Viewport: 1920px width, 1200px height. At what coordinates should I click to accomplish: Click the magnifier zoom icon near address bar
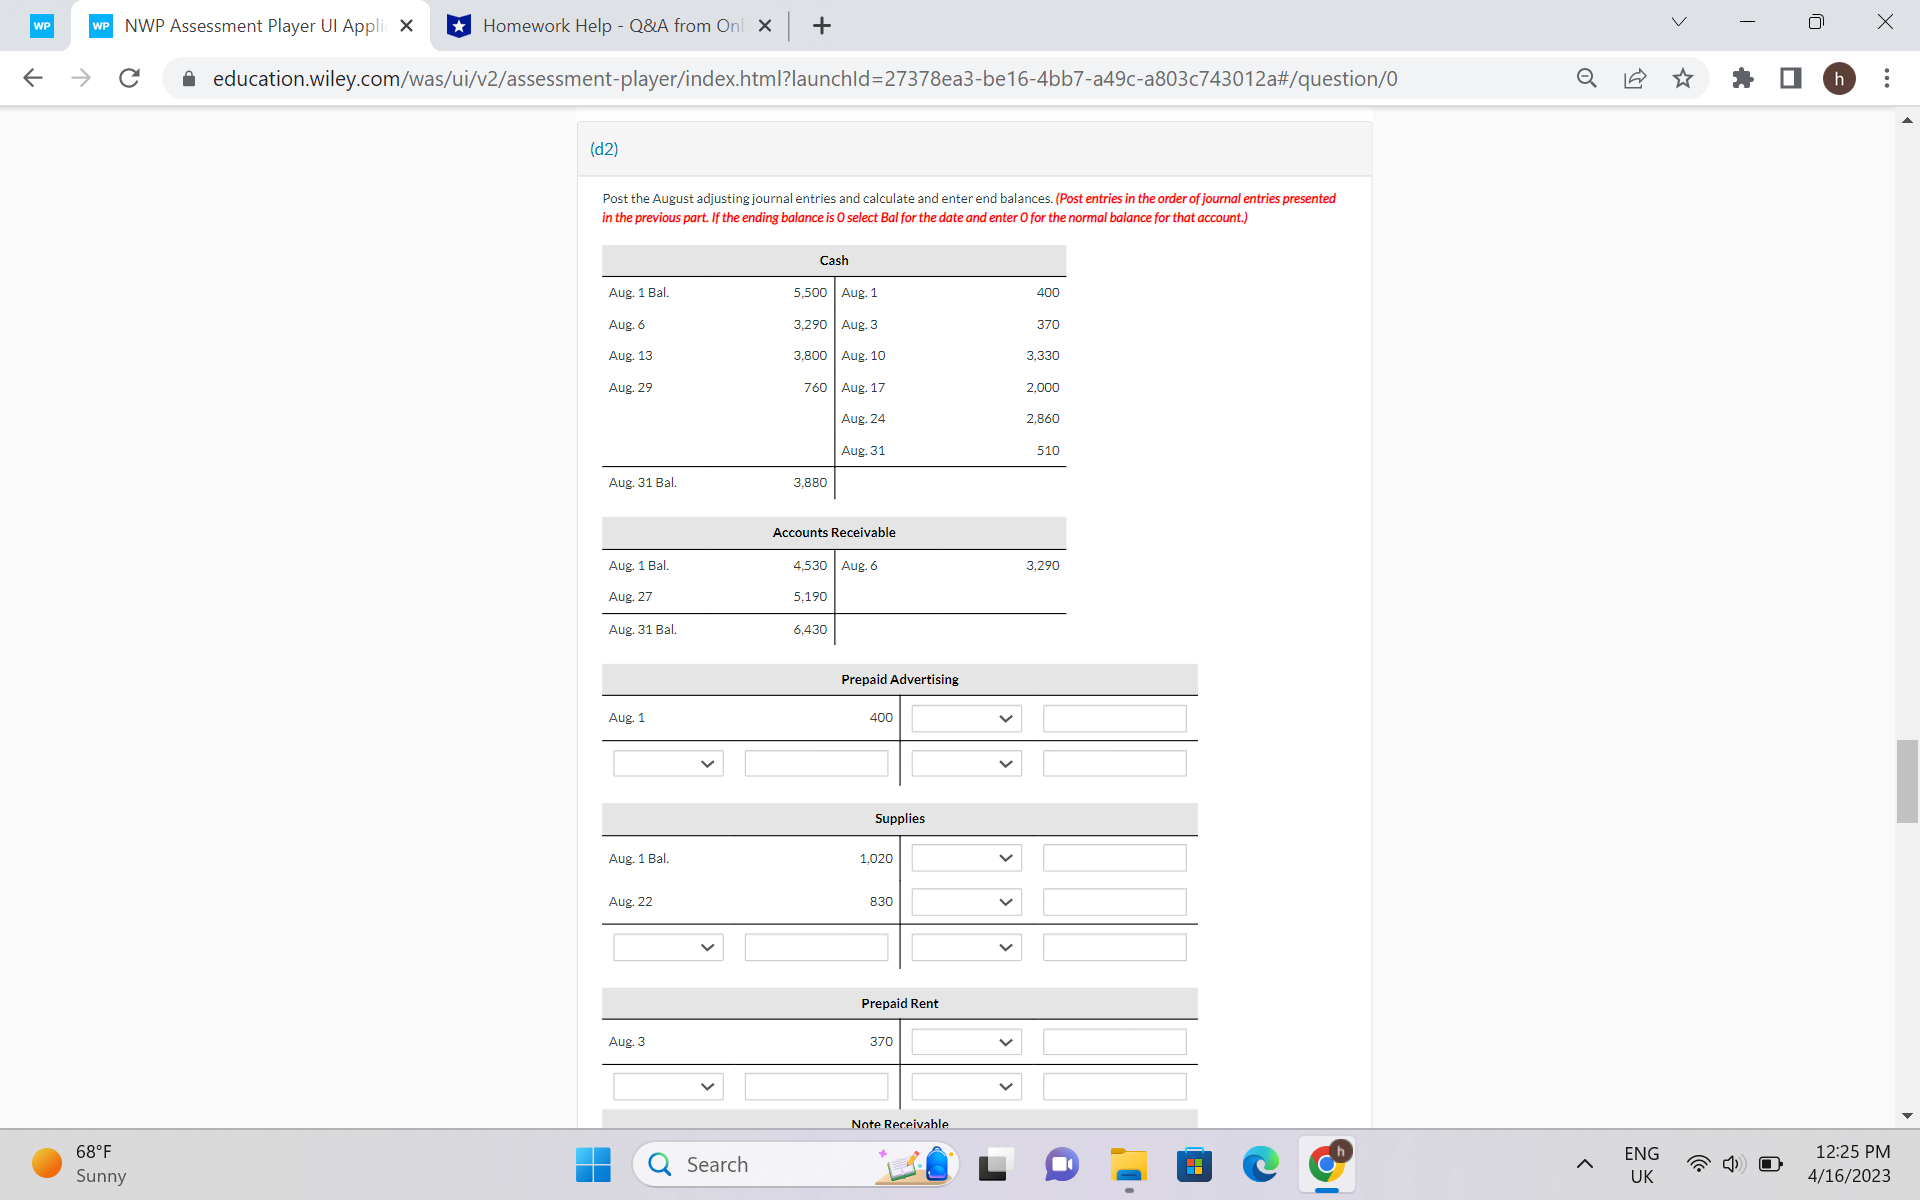[1586, 78]
